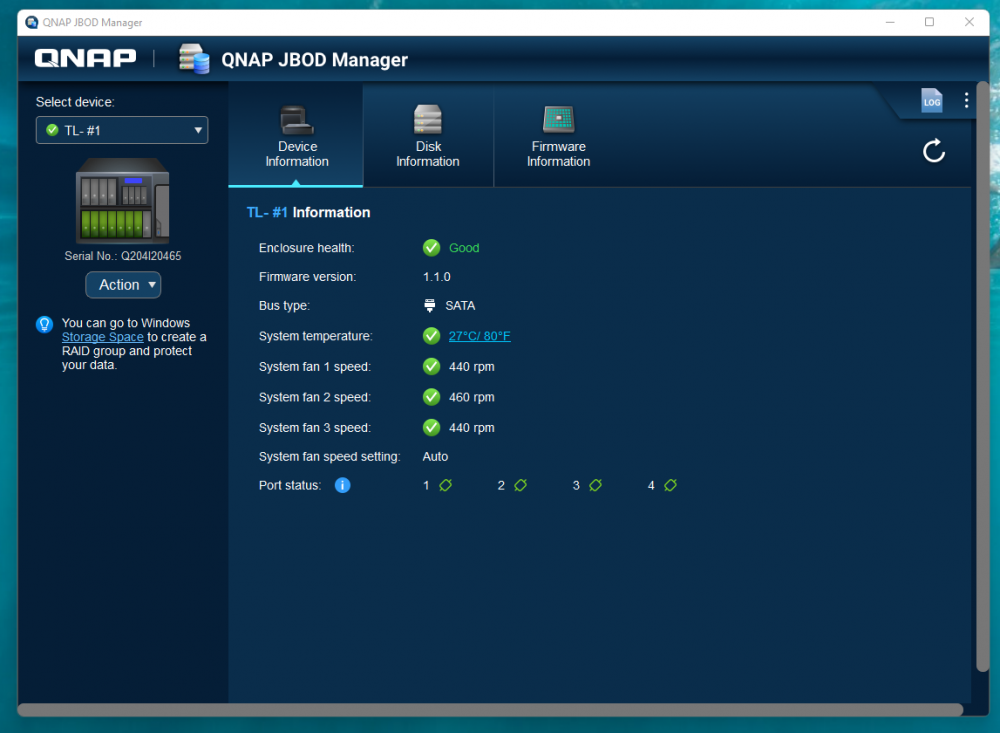Click the TL-#1 enclosure device image
The height and width of the screenshot is (733, 1000).
point(122,201)
